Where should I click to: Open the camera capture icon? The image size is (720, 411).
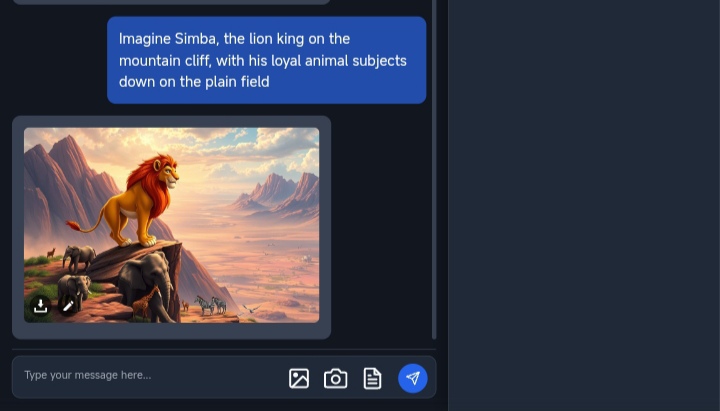[336, 378]
